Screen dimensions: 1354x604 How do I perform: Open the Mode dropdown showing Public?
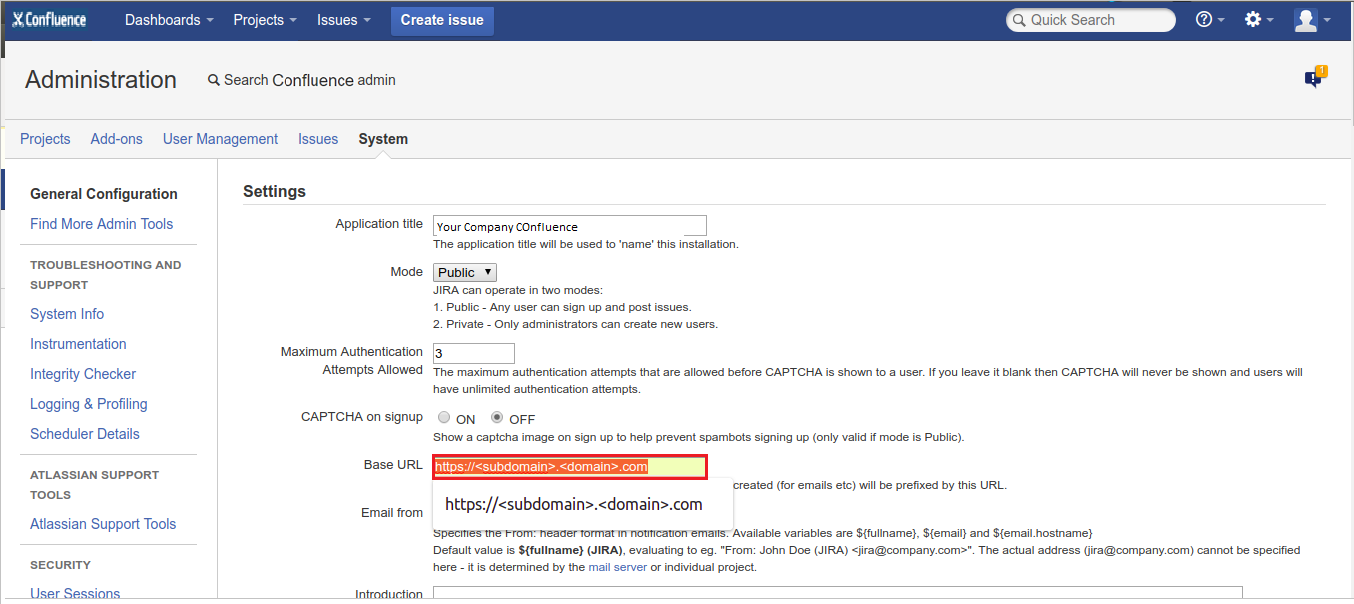[464, 271]
